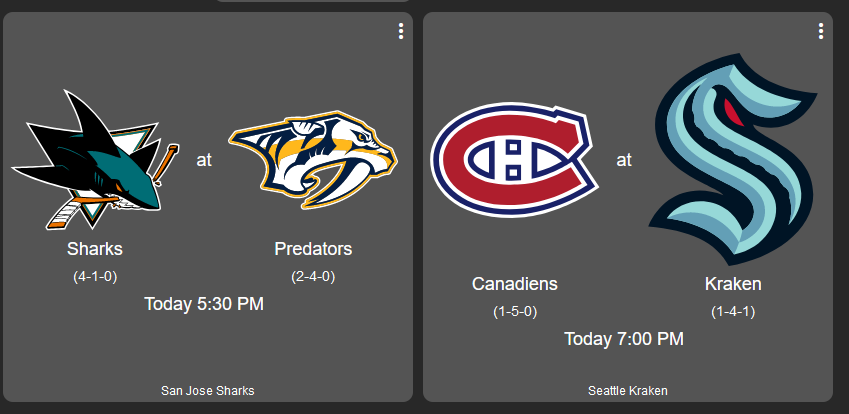849x414 pixels.
Task: Select the Predators team name
Action: click(x=313, y=249)
